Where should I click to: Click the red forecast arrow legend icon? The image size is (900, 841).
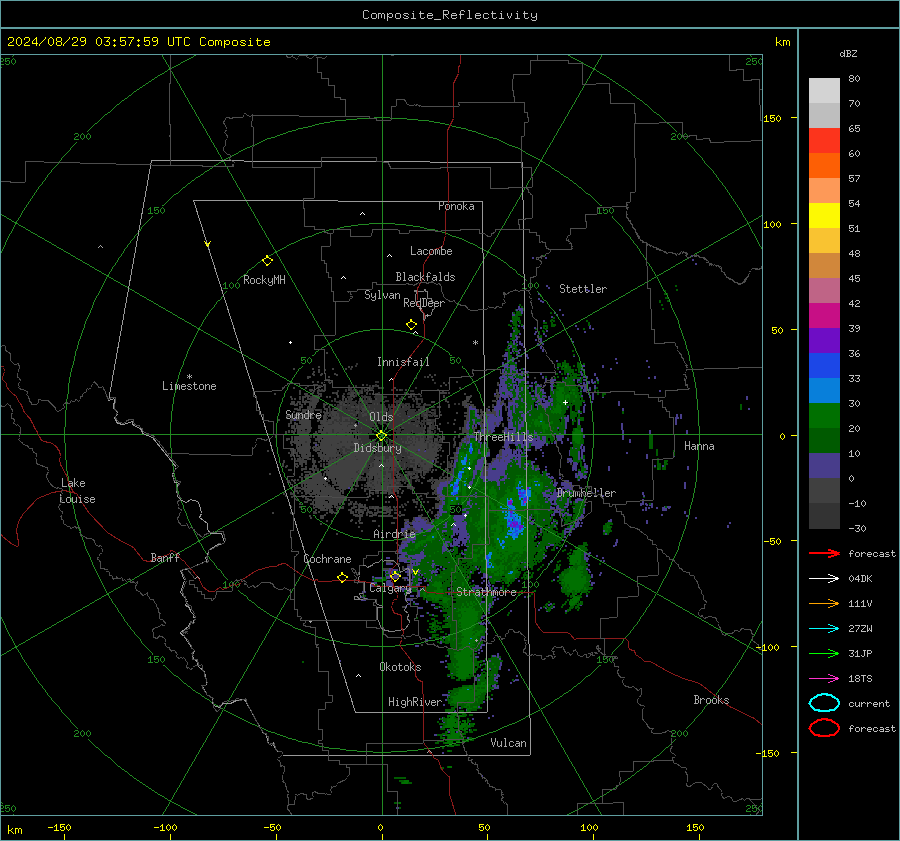pos(824,553)
